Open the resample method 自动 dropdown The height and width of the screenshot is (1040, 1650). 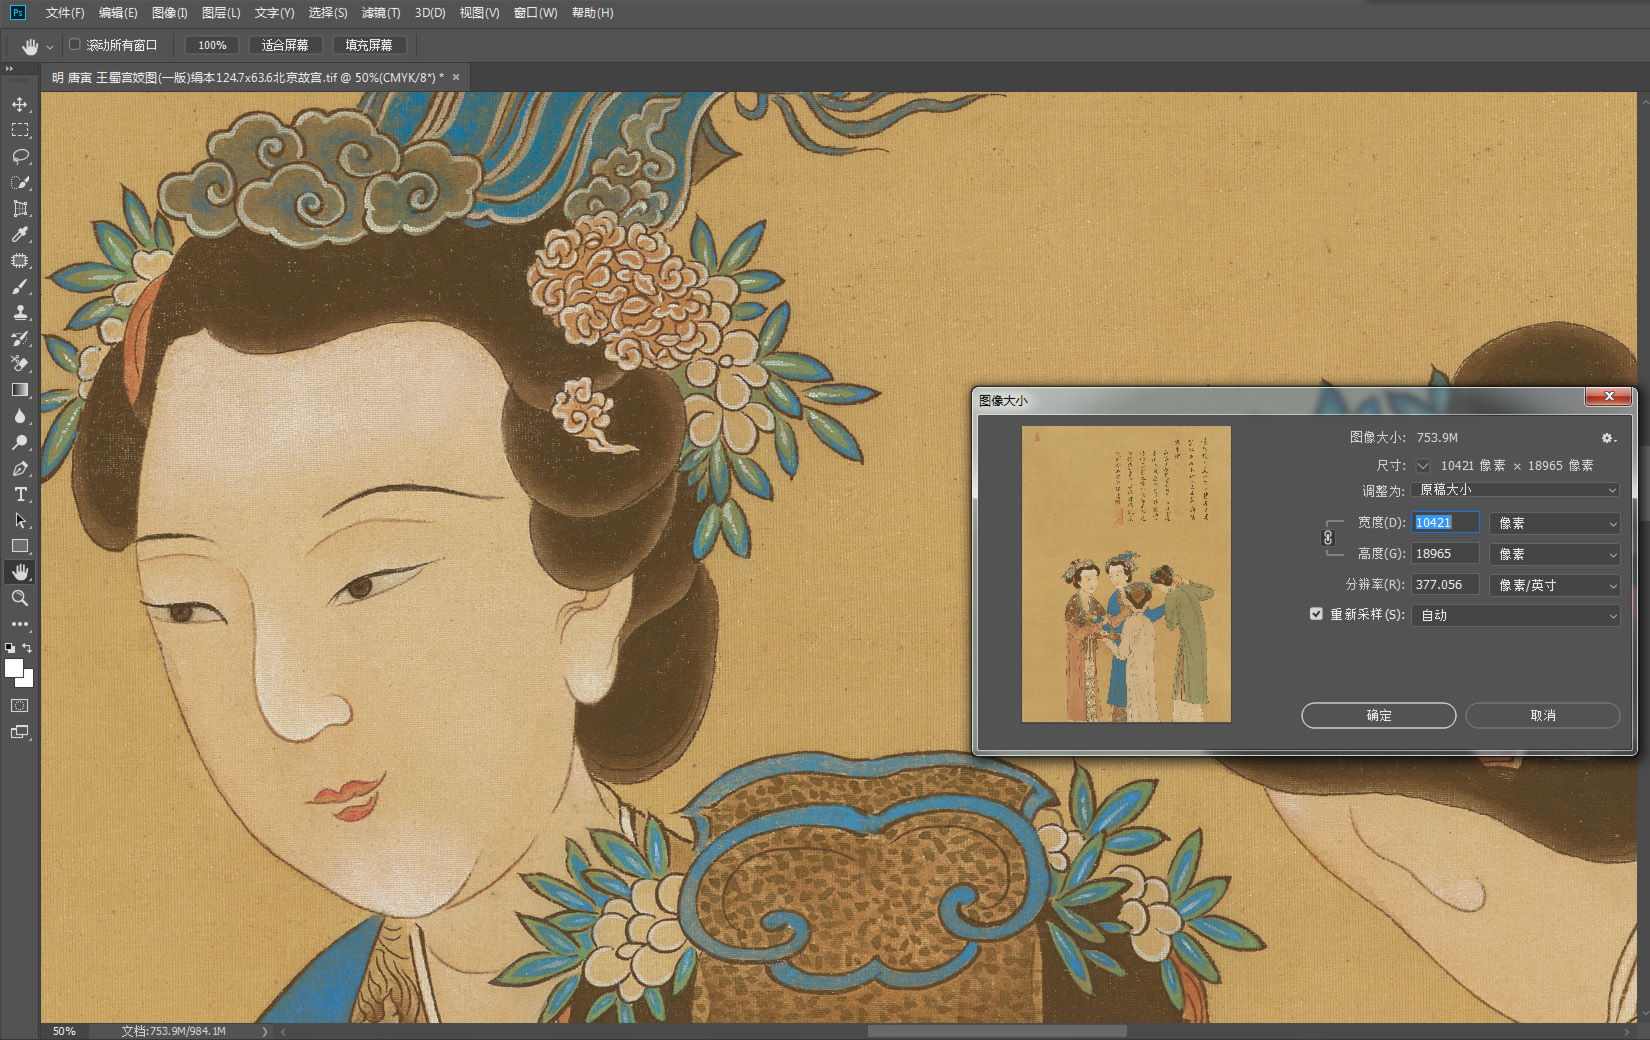1515,615
